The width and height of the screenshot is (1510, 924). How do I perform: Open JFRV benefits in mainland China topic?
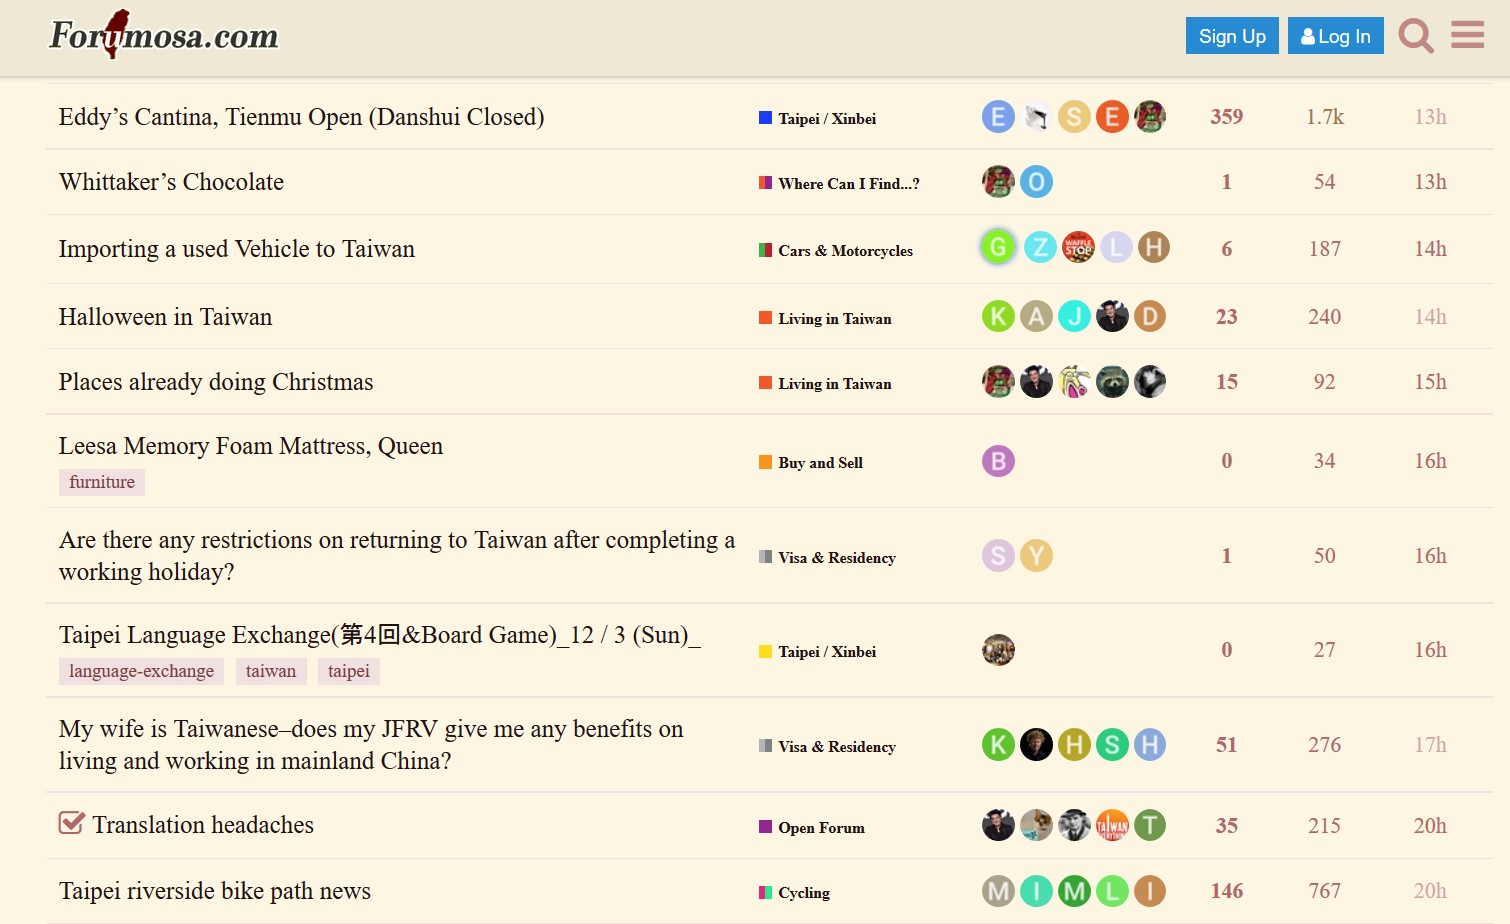(x=371, y=745)
